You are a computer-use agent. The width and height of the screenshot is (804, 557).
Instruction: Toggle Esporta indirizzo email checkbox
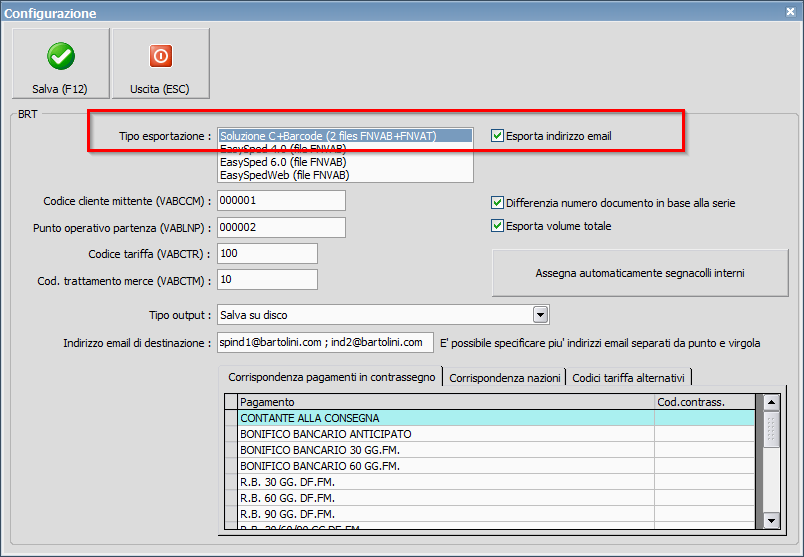[x=497, y=136]
